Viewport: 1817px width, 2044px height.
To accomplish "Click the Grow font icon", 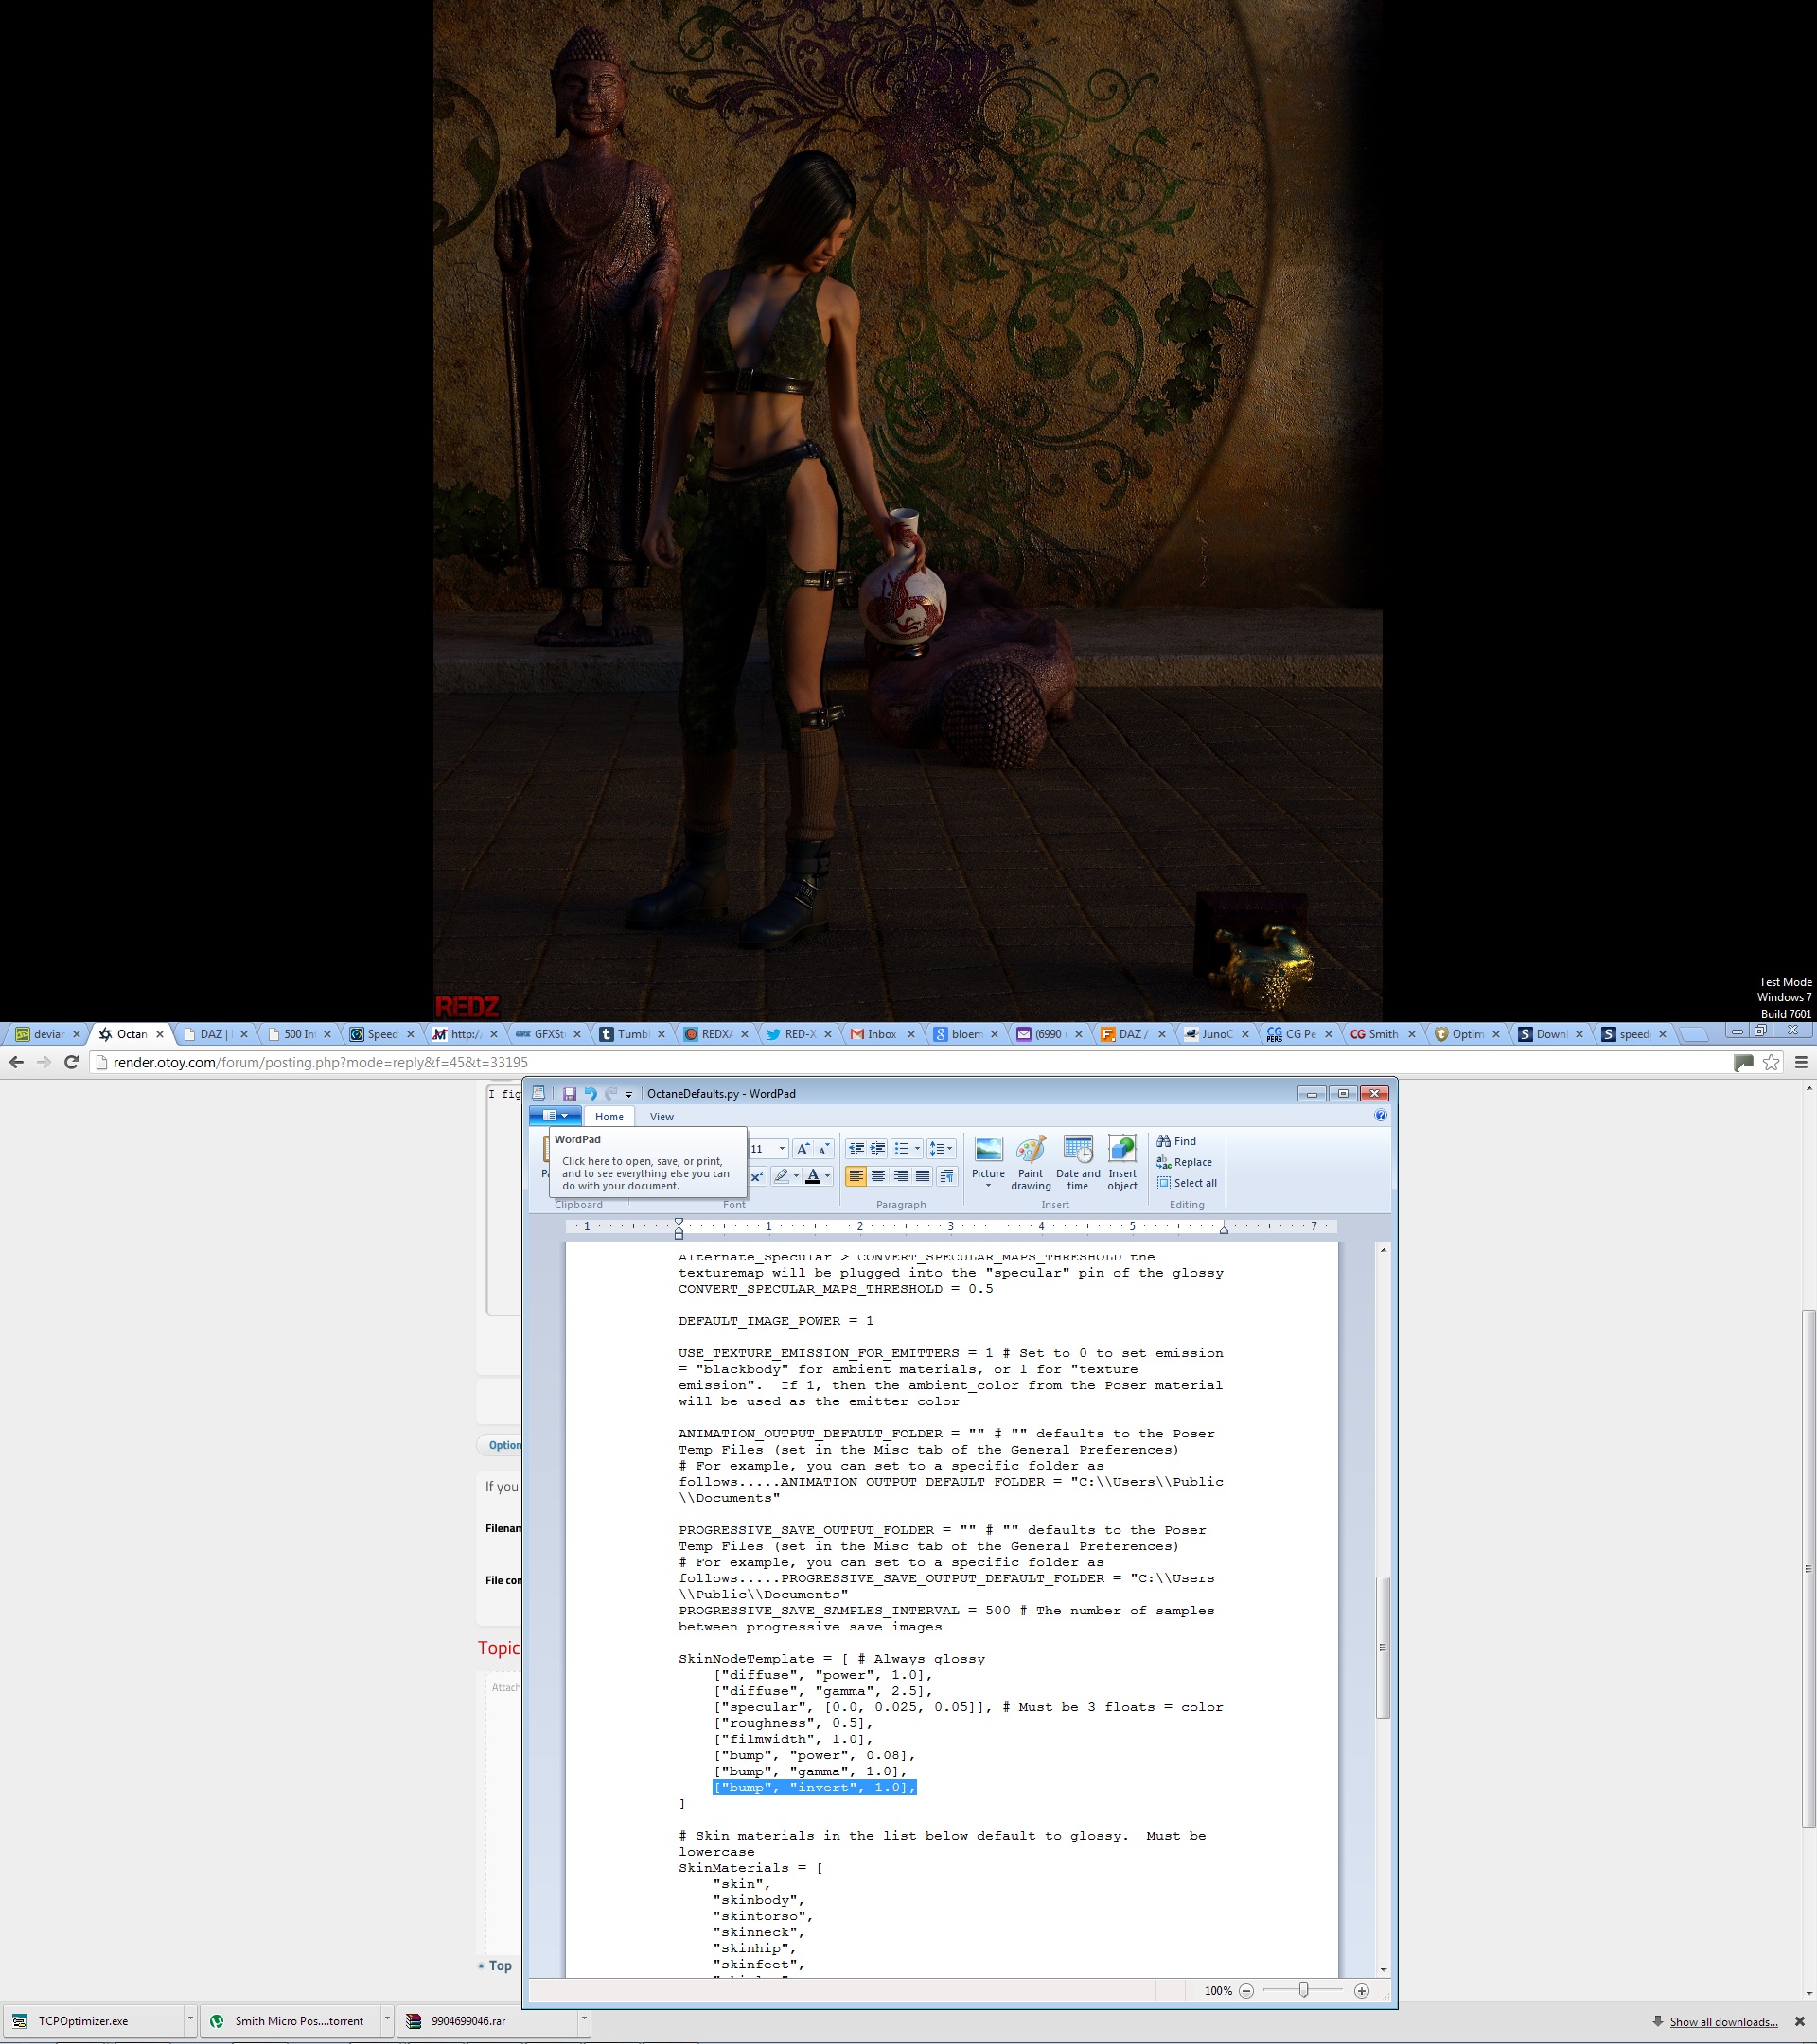I will click(802, 1149).
